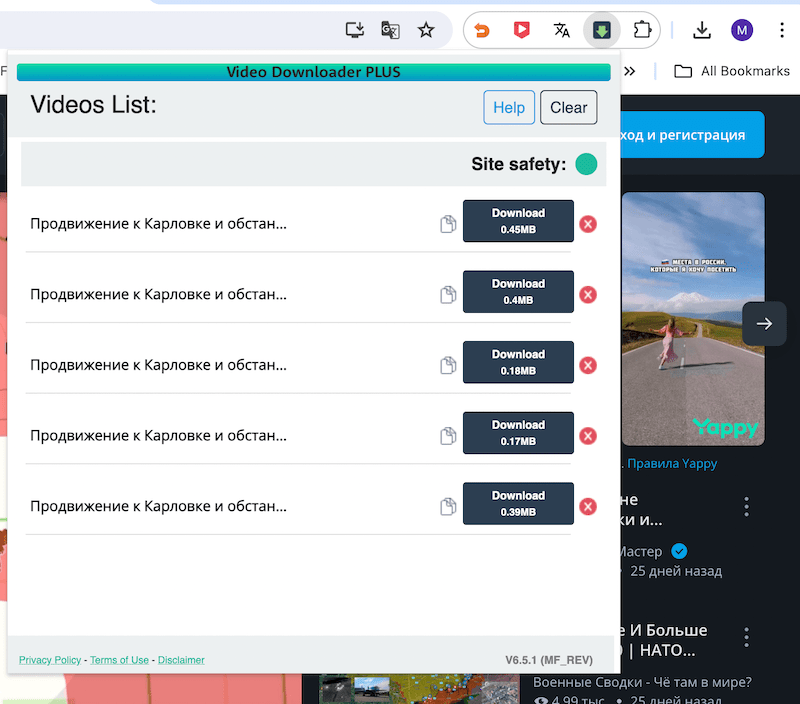This screenshot has height=704, width=800.
Task: Click the Video Downloader PLUS extension icon
Action: coord(602,30)
